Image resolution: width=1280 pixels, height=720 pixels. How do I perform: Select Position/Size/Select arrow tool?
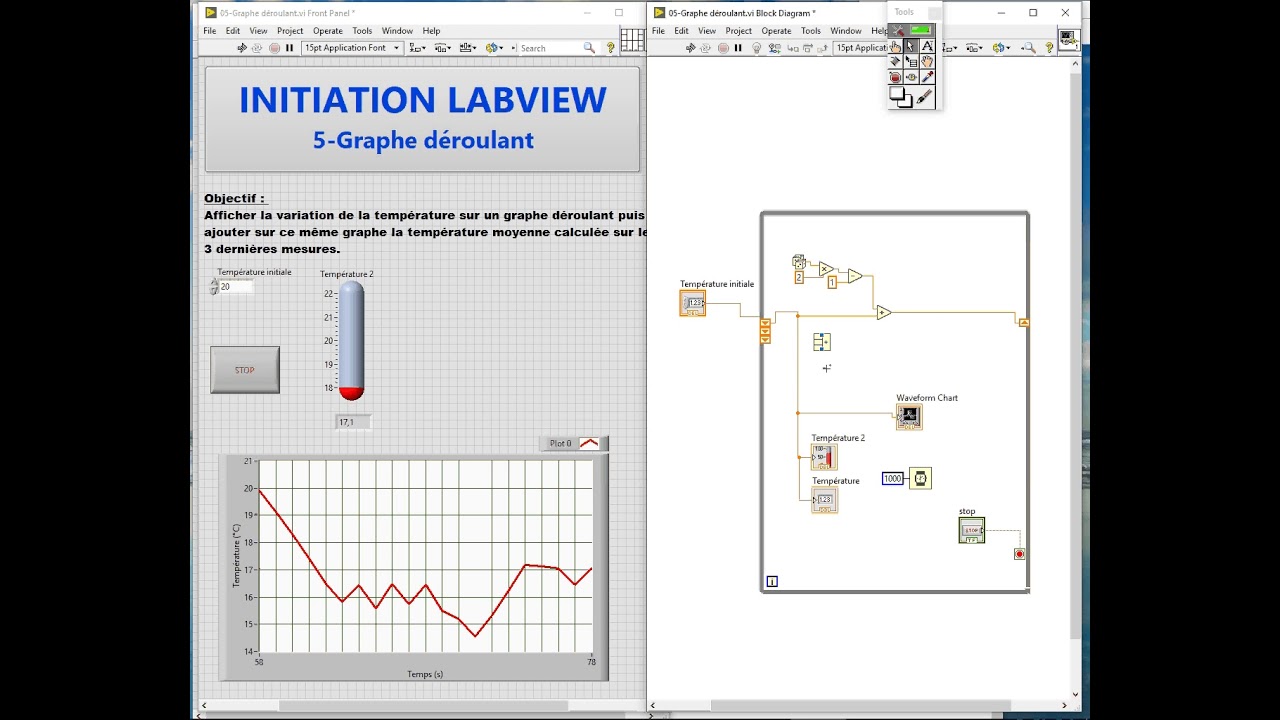[x=911, y=46]
